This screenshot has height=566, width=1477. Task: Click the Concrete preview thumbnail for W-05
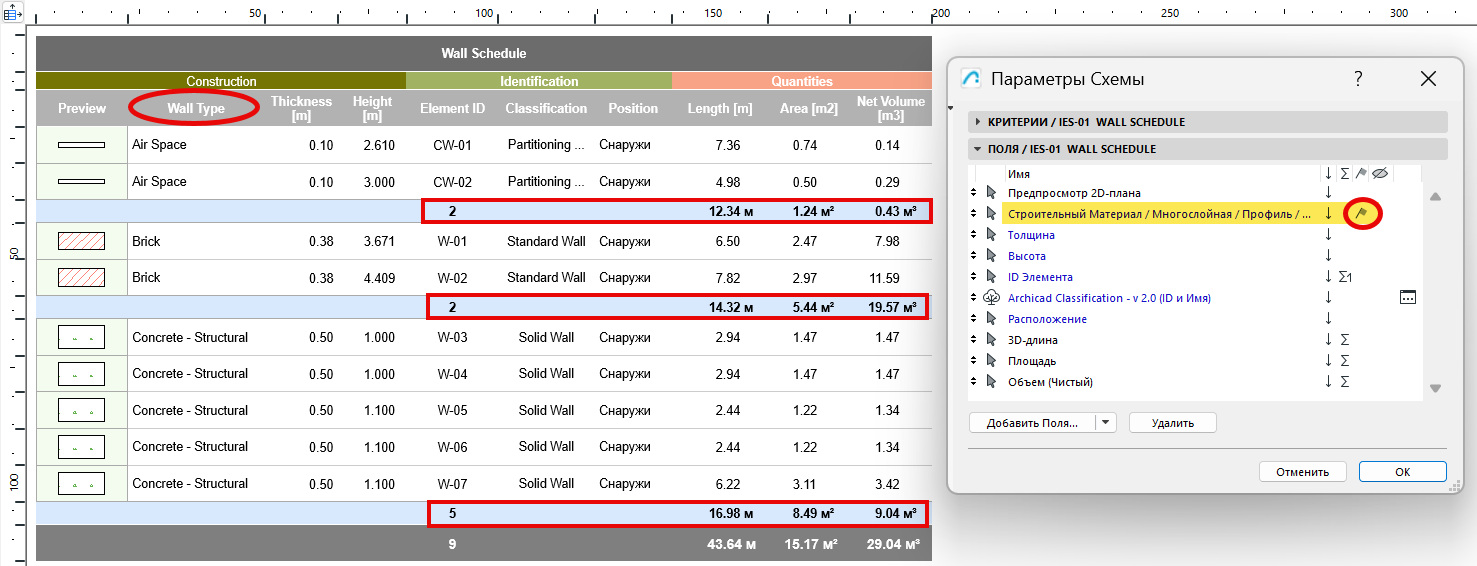[x=82, y=410]
